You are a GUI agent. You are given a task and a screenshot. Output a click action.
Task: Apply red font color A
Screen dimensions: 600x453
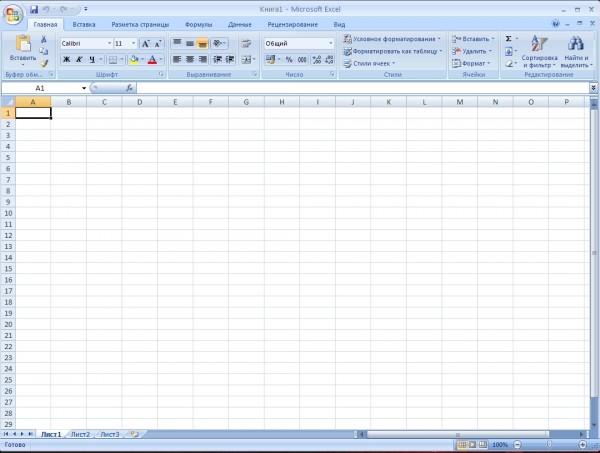[152, 59]
